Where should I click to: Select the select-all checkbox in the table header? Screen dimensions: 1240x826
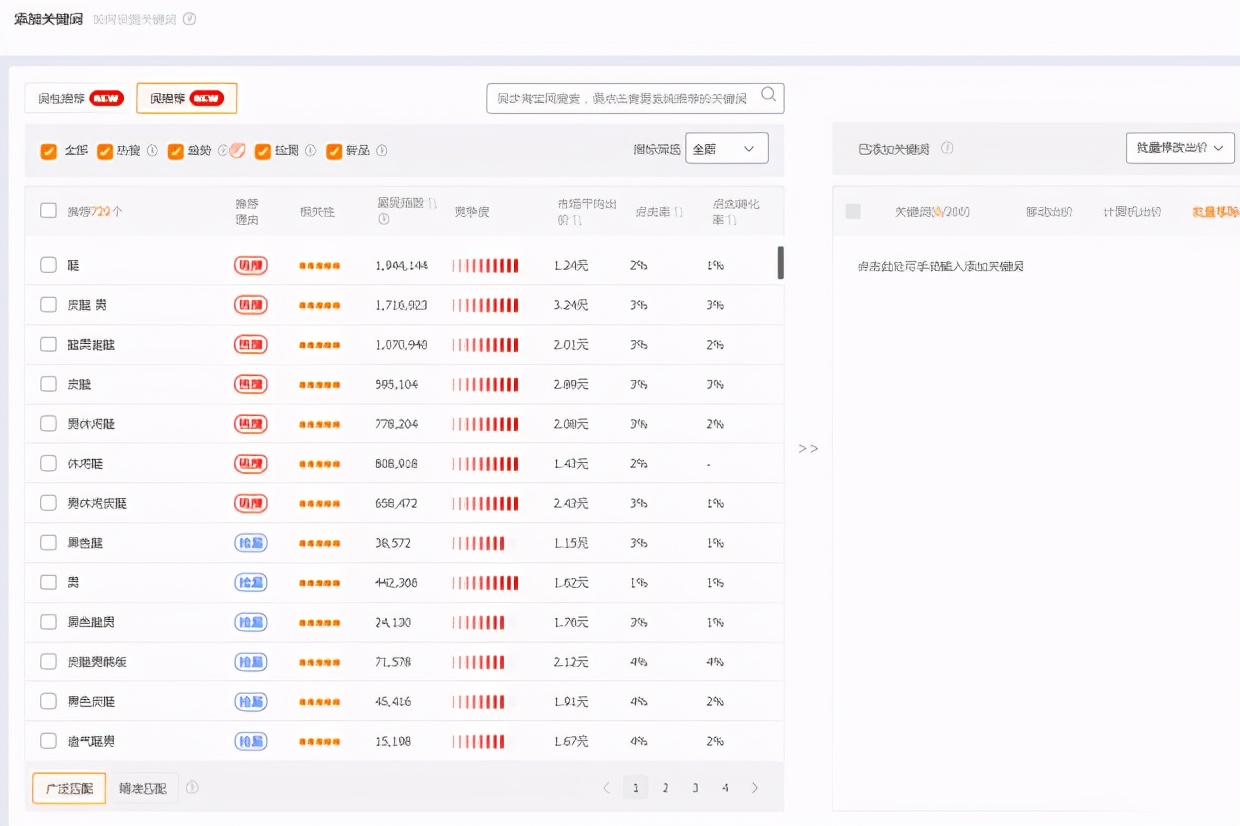click(48, 210)
